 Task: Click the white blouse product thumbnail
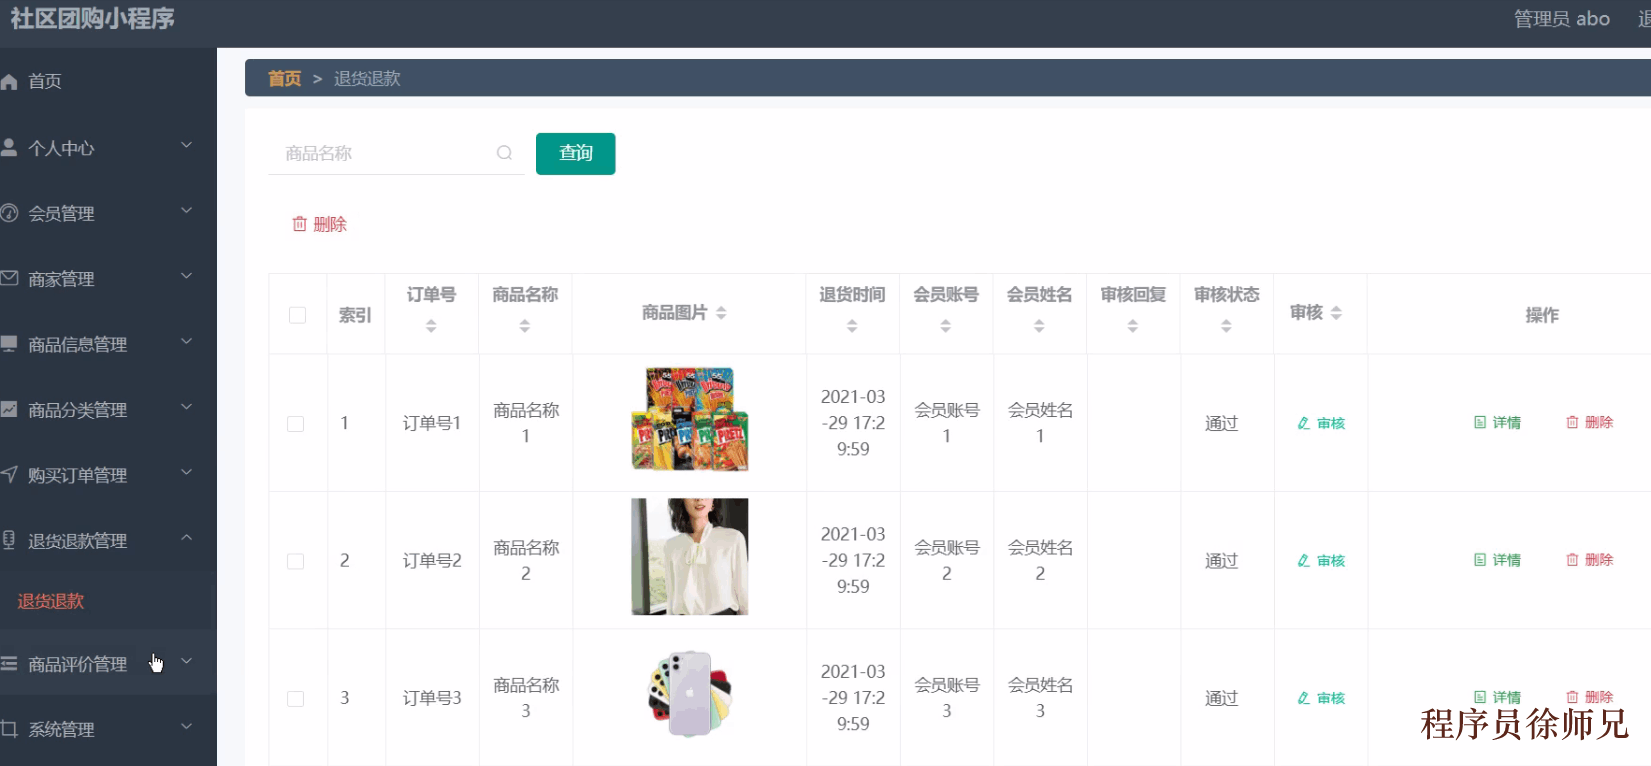tap(690, 557)
